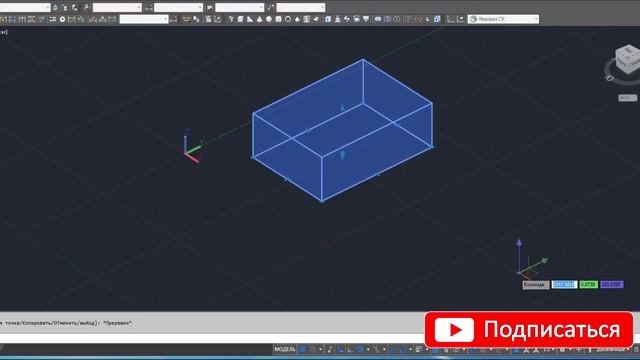This screenshot has width=640, height=360.
Task: Click the Команда dynamic prompt label
Action: click(x=535, y=284)
